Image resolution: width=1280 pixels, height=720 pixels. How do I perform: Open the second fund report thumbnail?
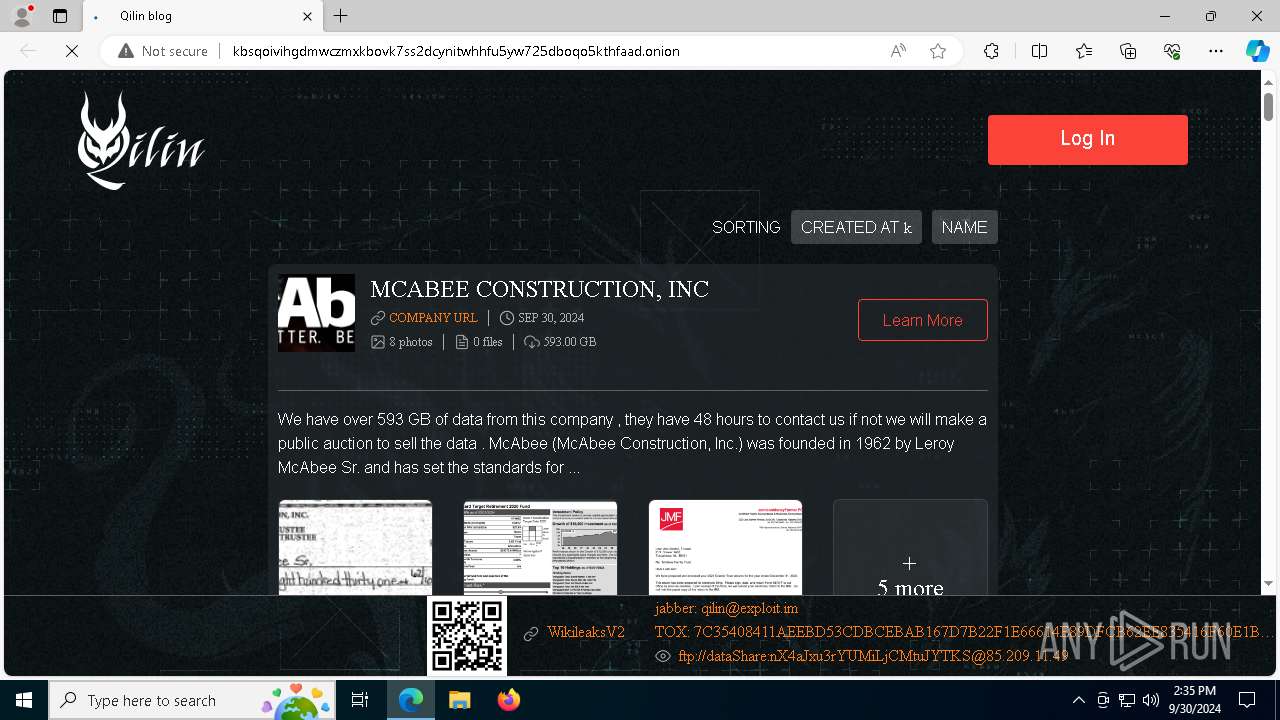[540, 548]
